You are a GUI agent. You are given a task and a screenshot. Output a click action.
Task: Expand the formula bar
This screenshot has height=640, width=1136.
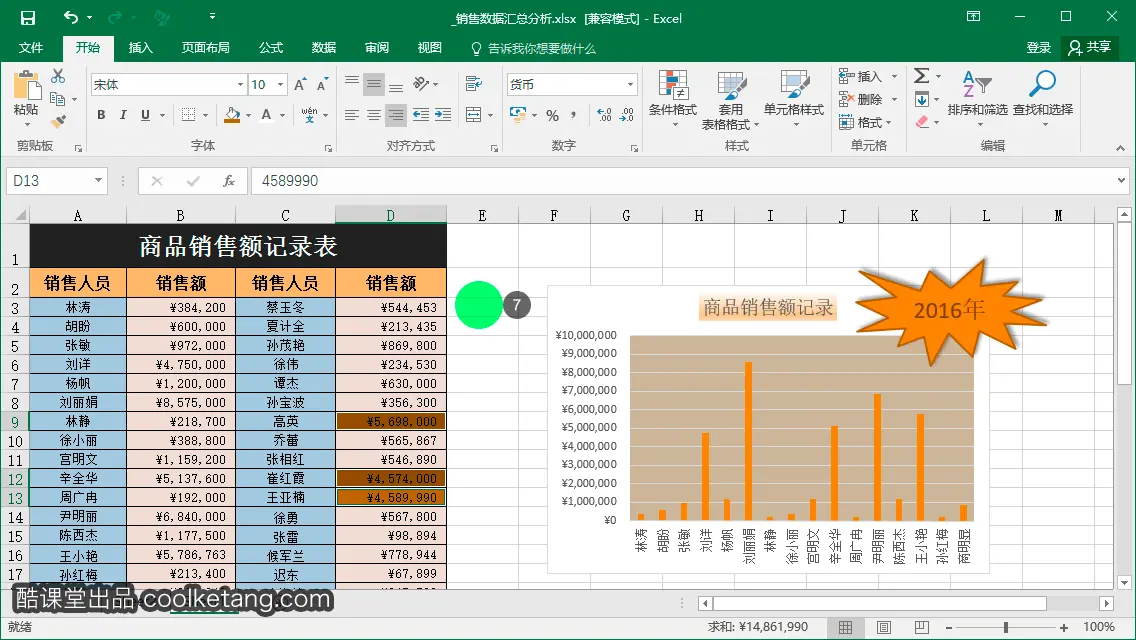click(x=1122, y=180)
